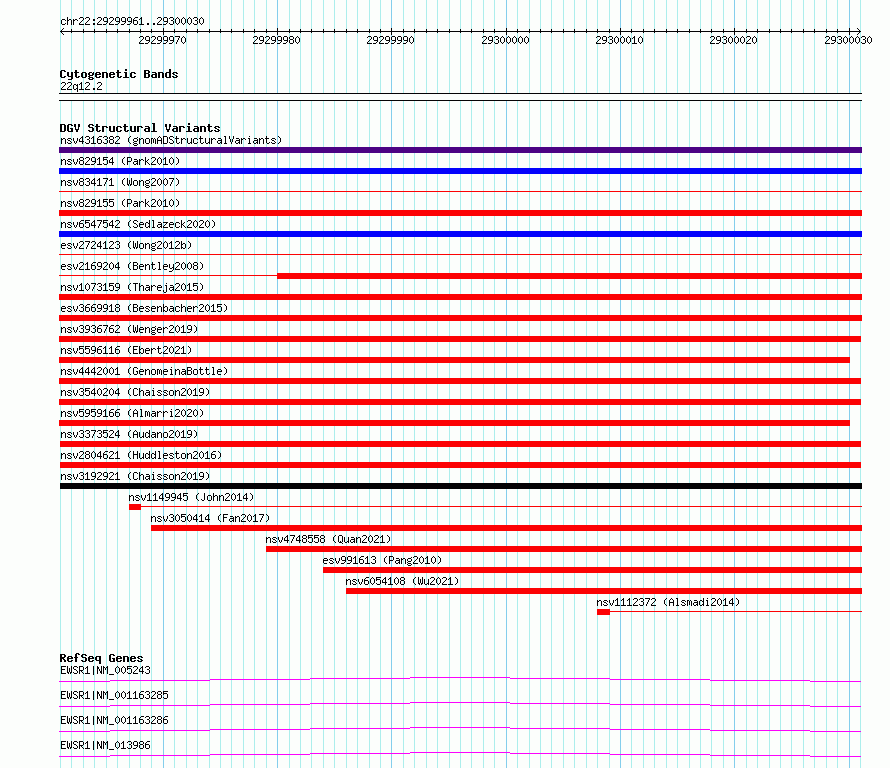890x768 pixels.
Task: Click the nsv829155 (Park2010) variant label
Action: (x=120, y=203)
